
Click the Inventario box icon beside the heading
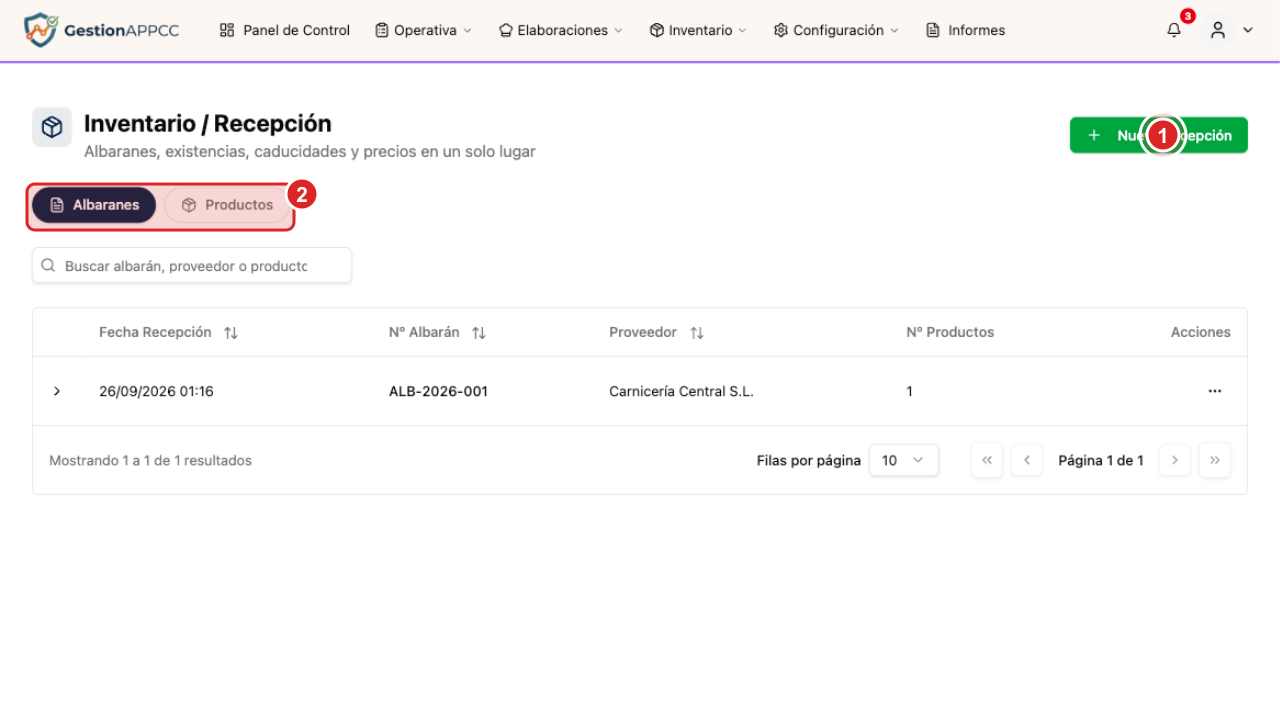pyautogui.click(x=52, y=127)
